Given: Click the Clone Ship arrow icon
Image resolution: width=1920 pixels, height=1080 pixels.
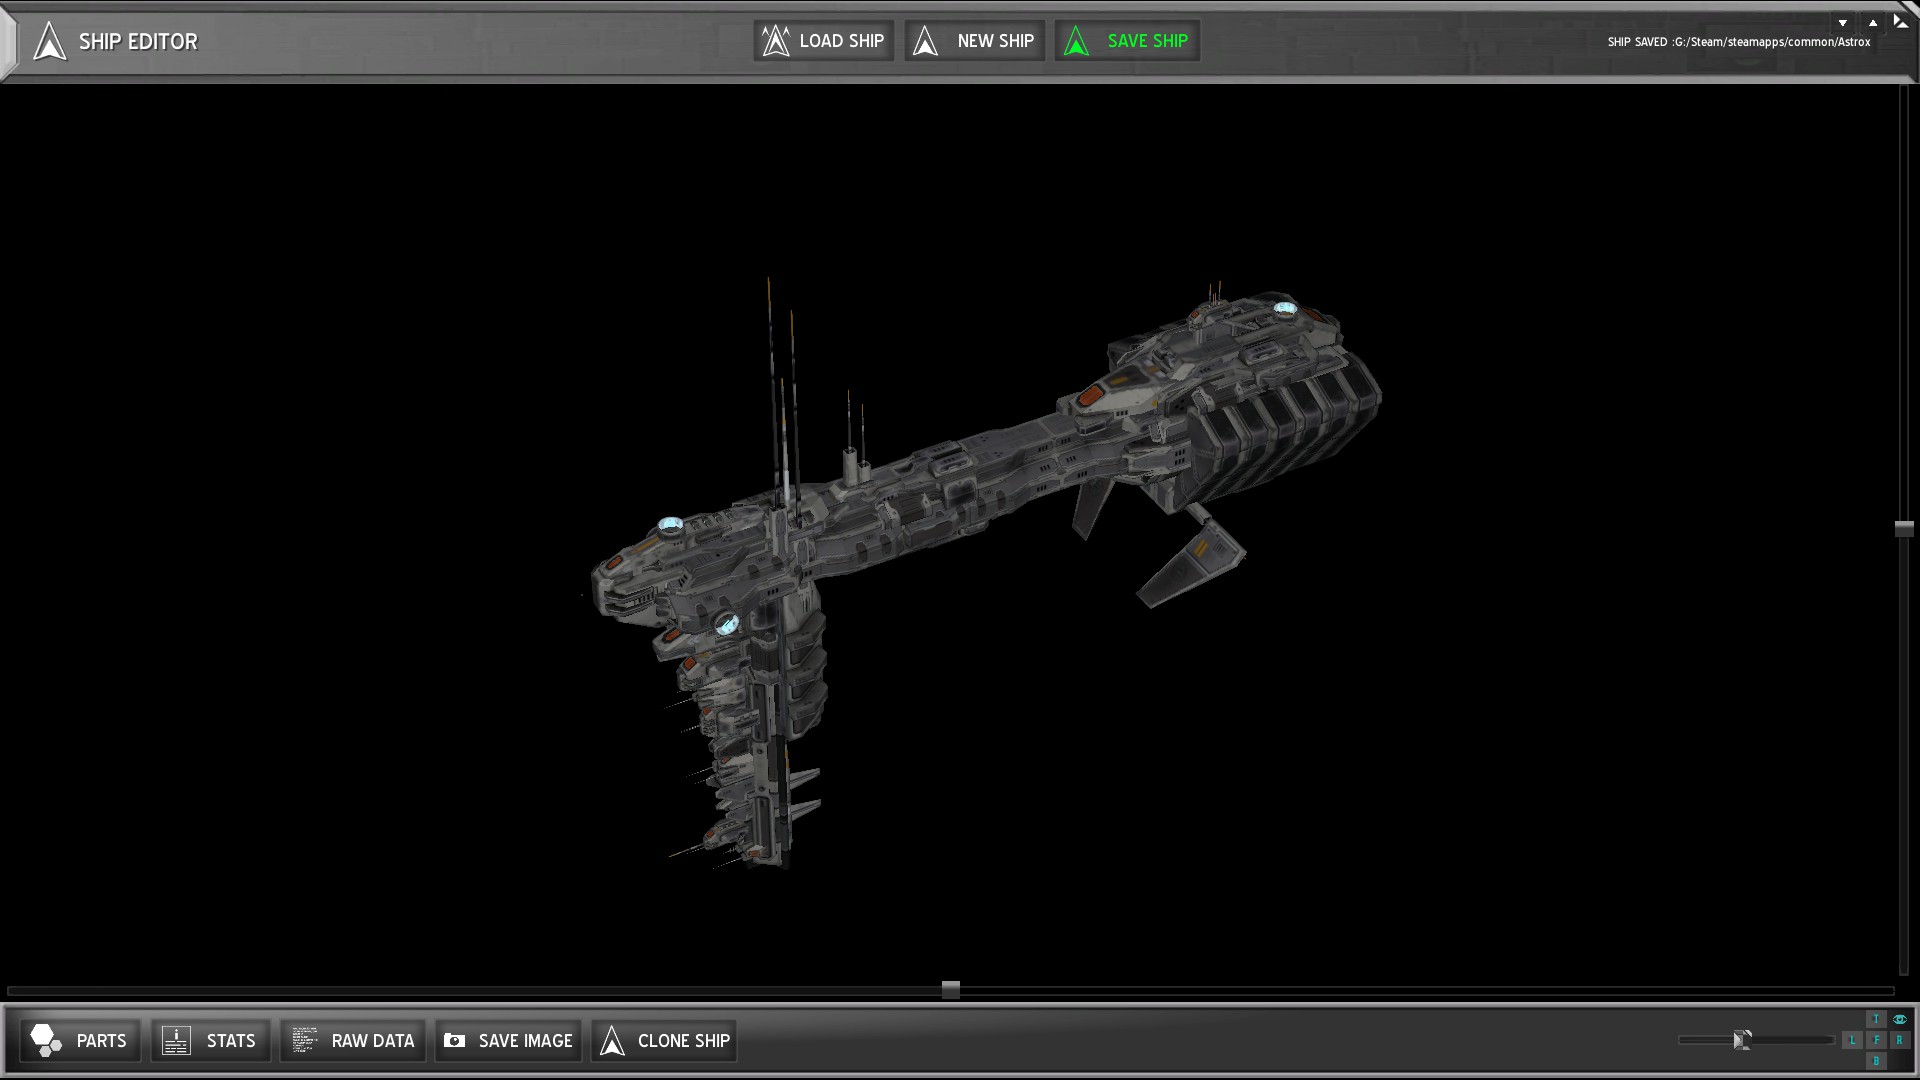Looking at the screenshot, I should click(x=612, y=1041).
